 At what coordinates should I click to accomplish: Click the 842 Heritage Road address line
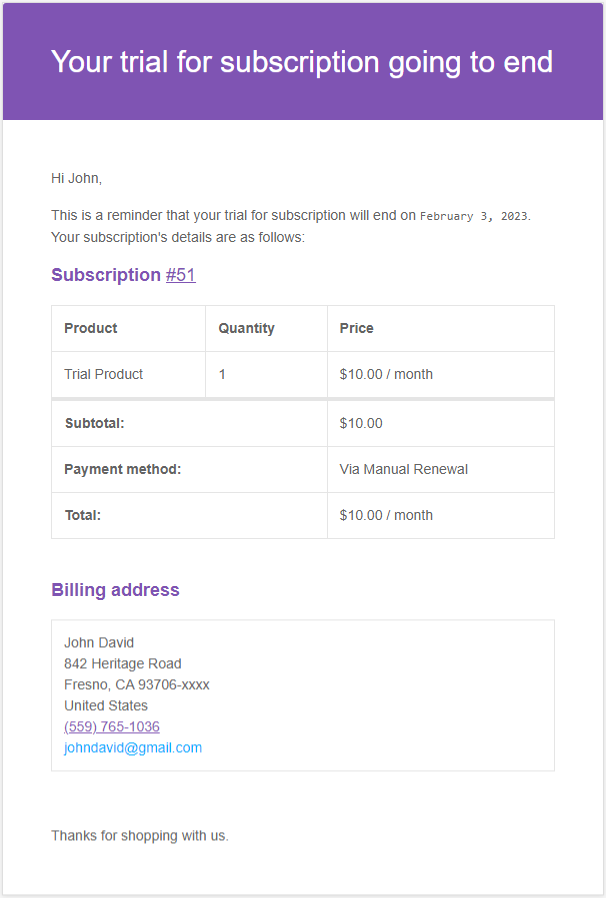[123, 664]
